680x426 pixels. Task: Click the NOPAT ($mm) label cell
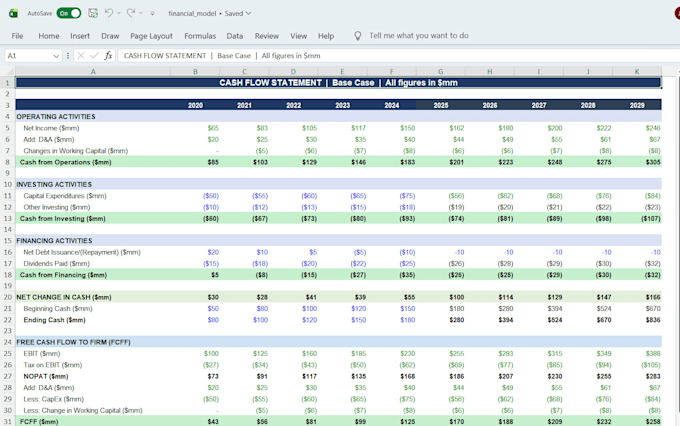point(46,376)
